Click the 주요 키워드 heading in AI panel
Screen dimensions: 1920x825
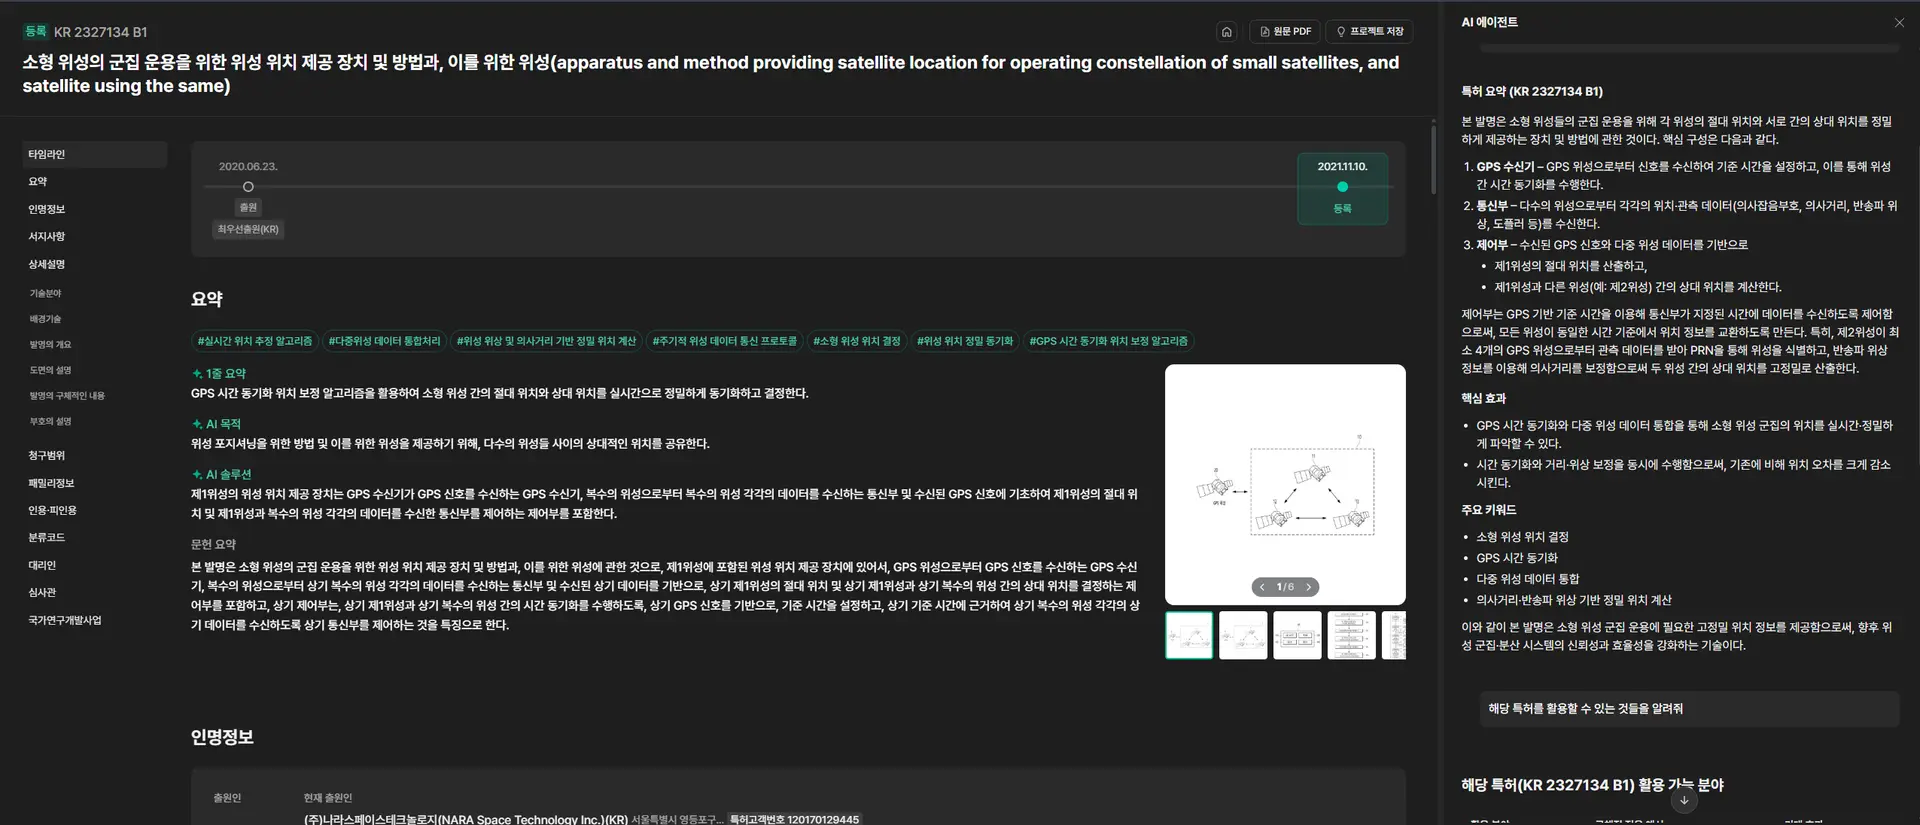click(x=1488, y=510)
